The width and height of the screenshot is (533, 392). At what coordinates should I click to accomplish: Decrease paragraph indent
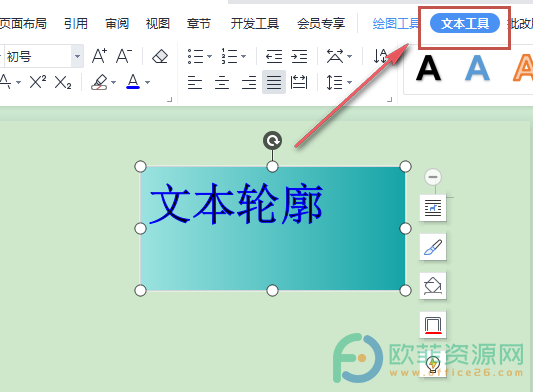[274, 56]
